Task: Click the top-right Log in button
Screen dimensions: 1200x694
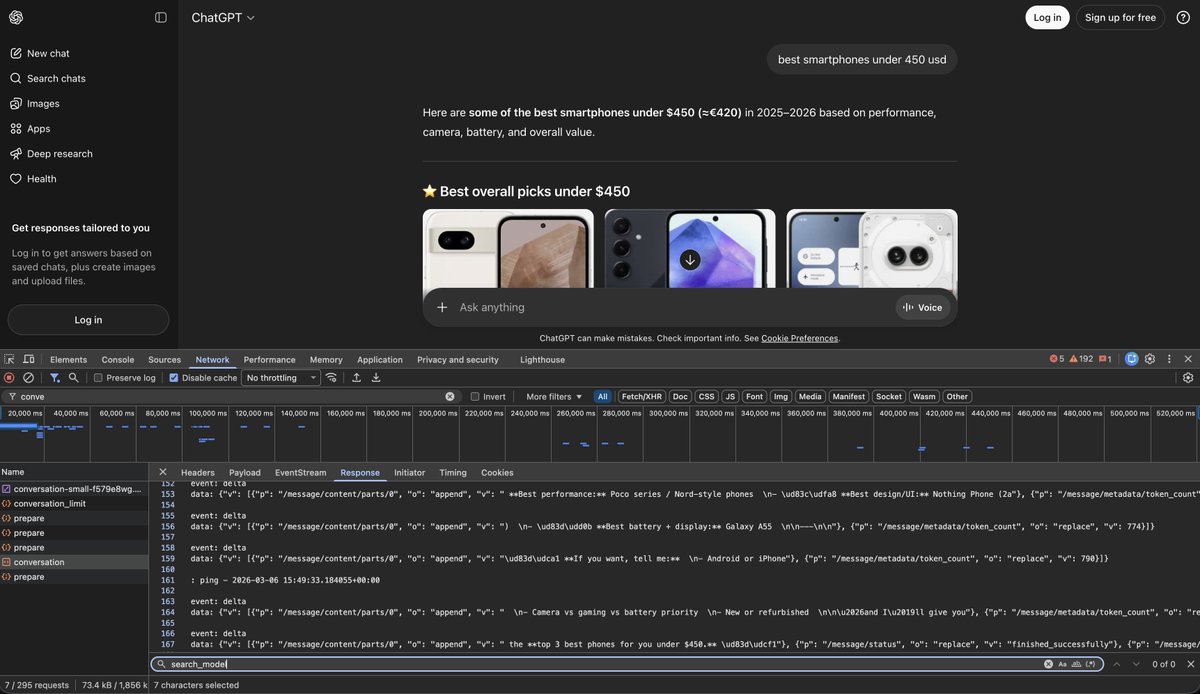Action: click(x=1047, y=17)
